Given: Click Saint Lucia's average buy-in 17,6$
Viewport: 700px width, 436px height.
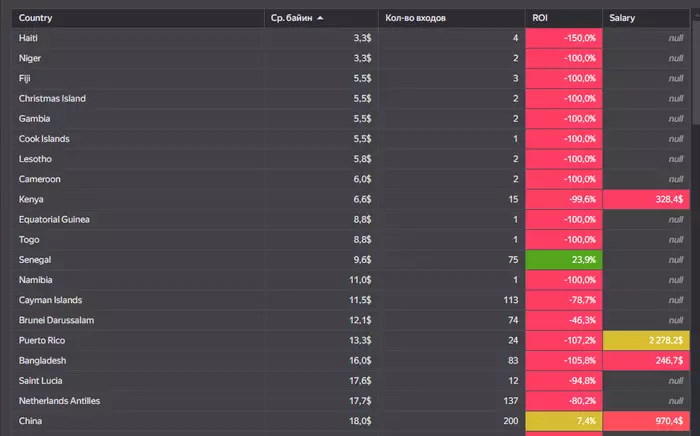Looking at the screenshot, I should point(360,381).
